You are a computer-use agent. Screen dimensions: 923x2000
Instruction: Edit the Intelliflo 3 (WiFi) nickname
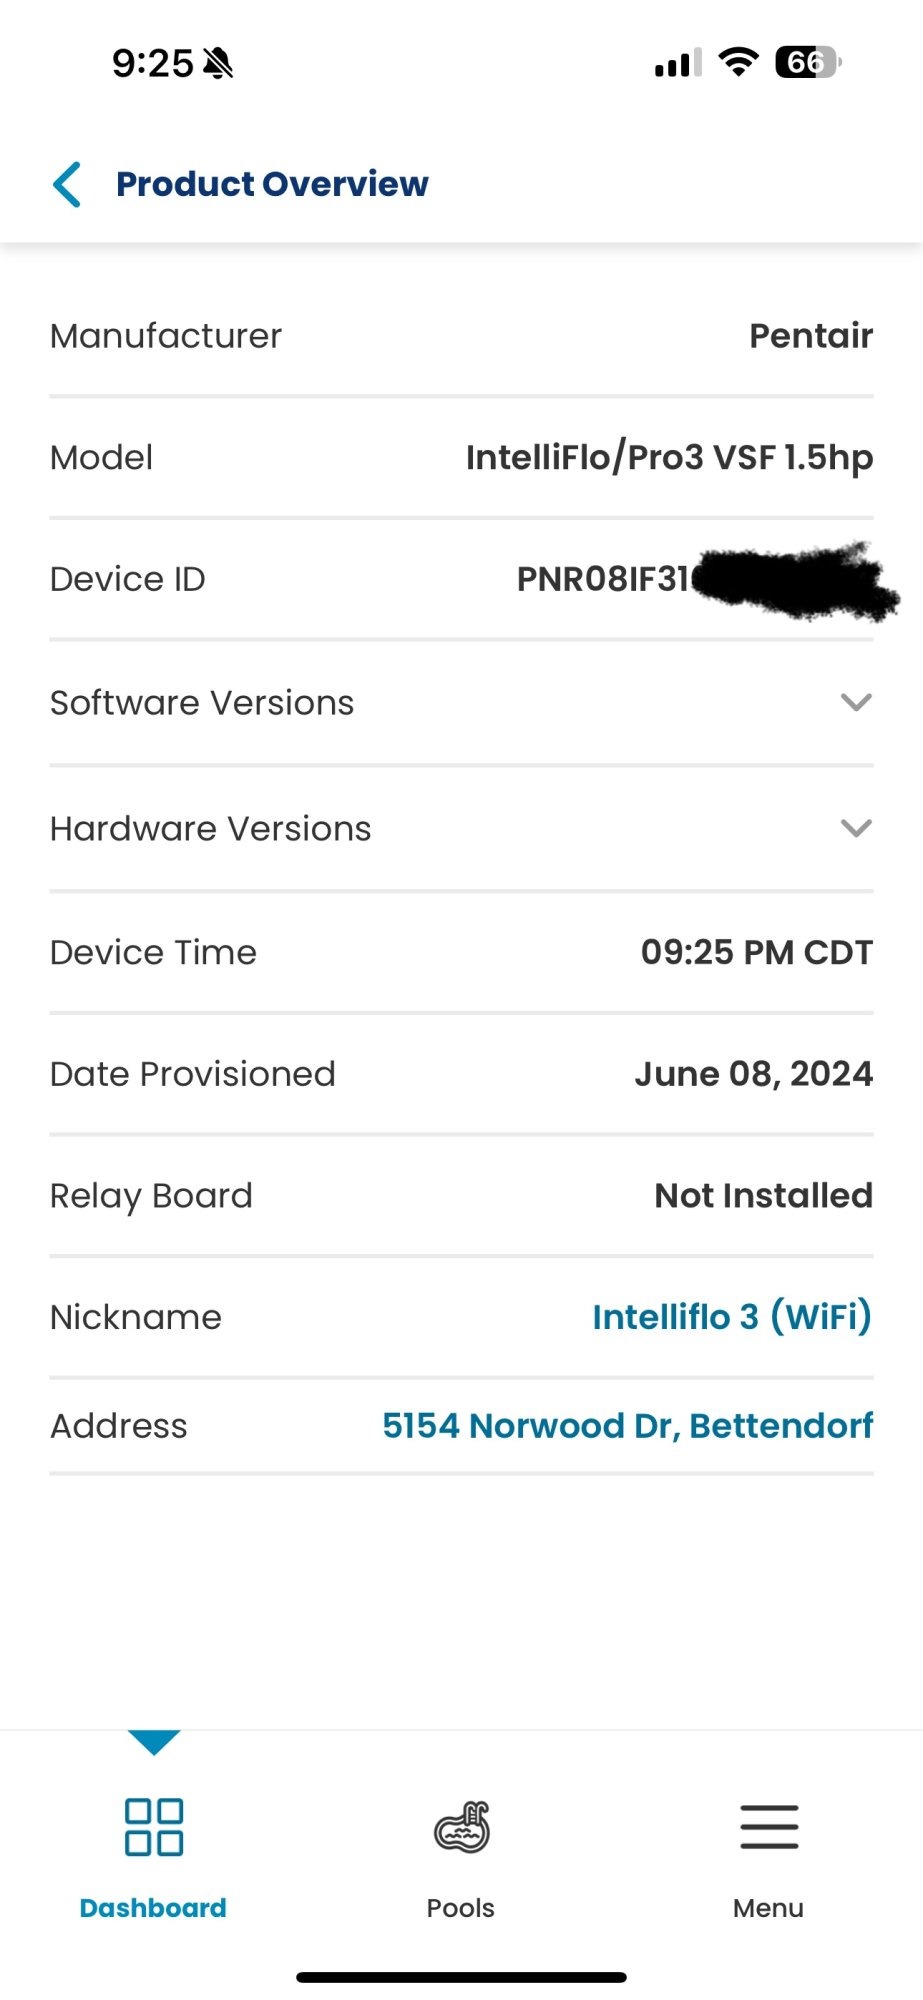coord(732,1317)
